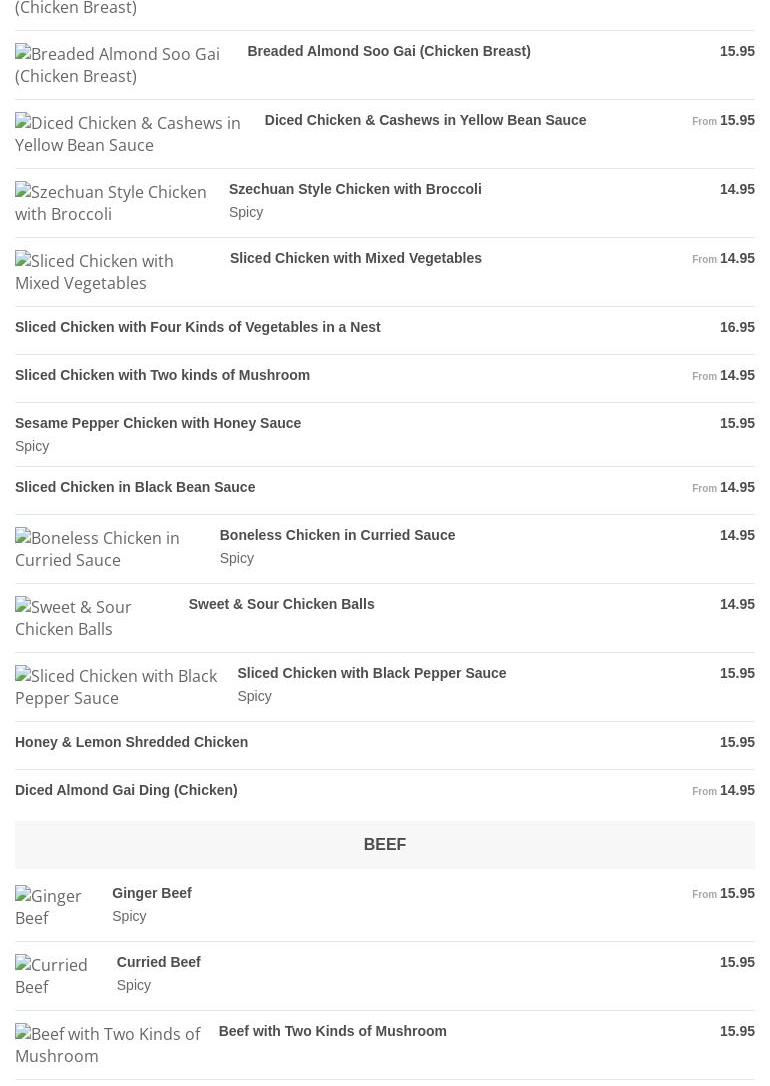The image size is (770, 1086).
Task: Select the Curried Beef item title
Action: pos(159,962)
